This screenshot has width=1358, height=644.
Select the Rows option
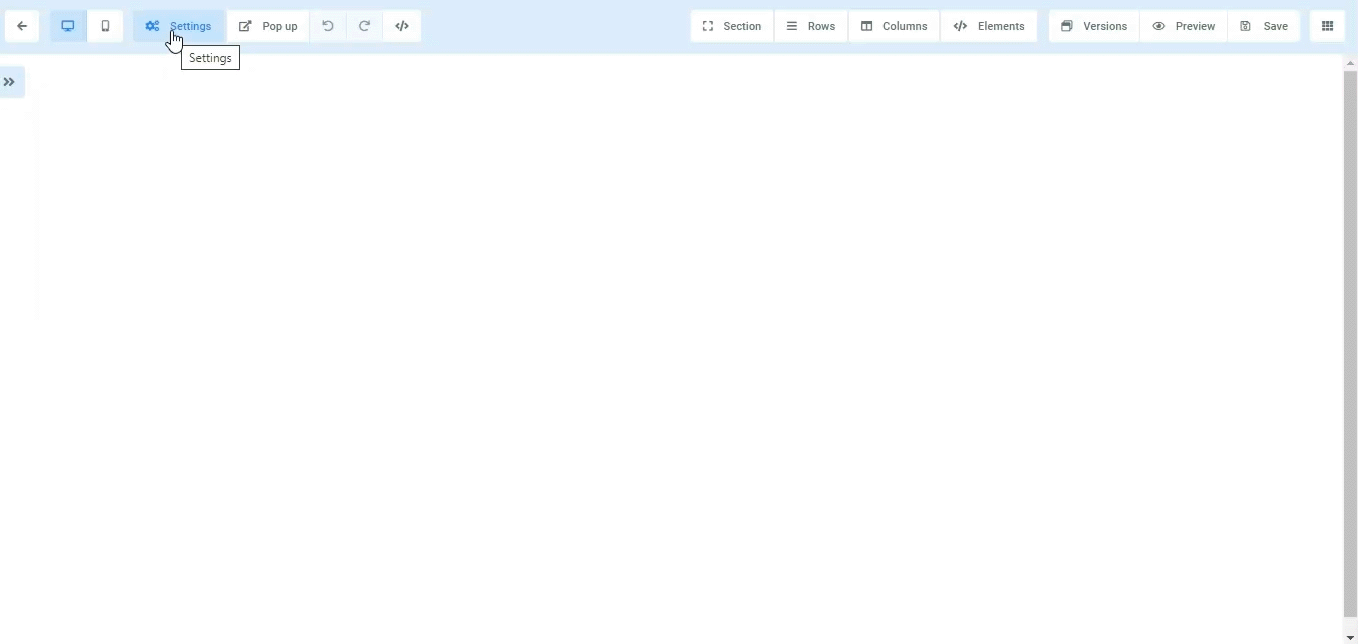point(811,26)
